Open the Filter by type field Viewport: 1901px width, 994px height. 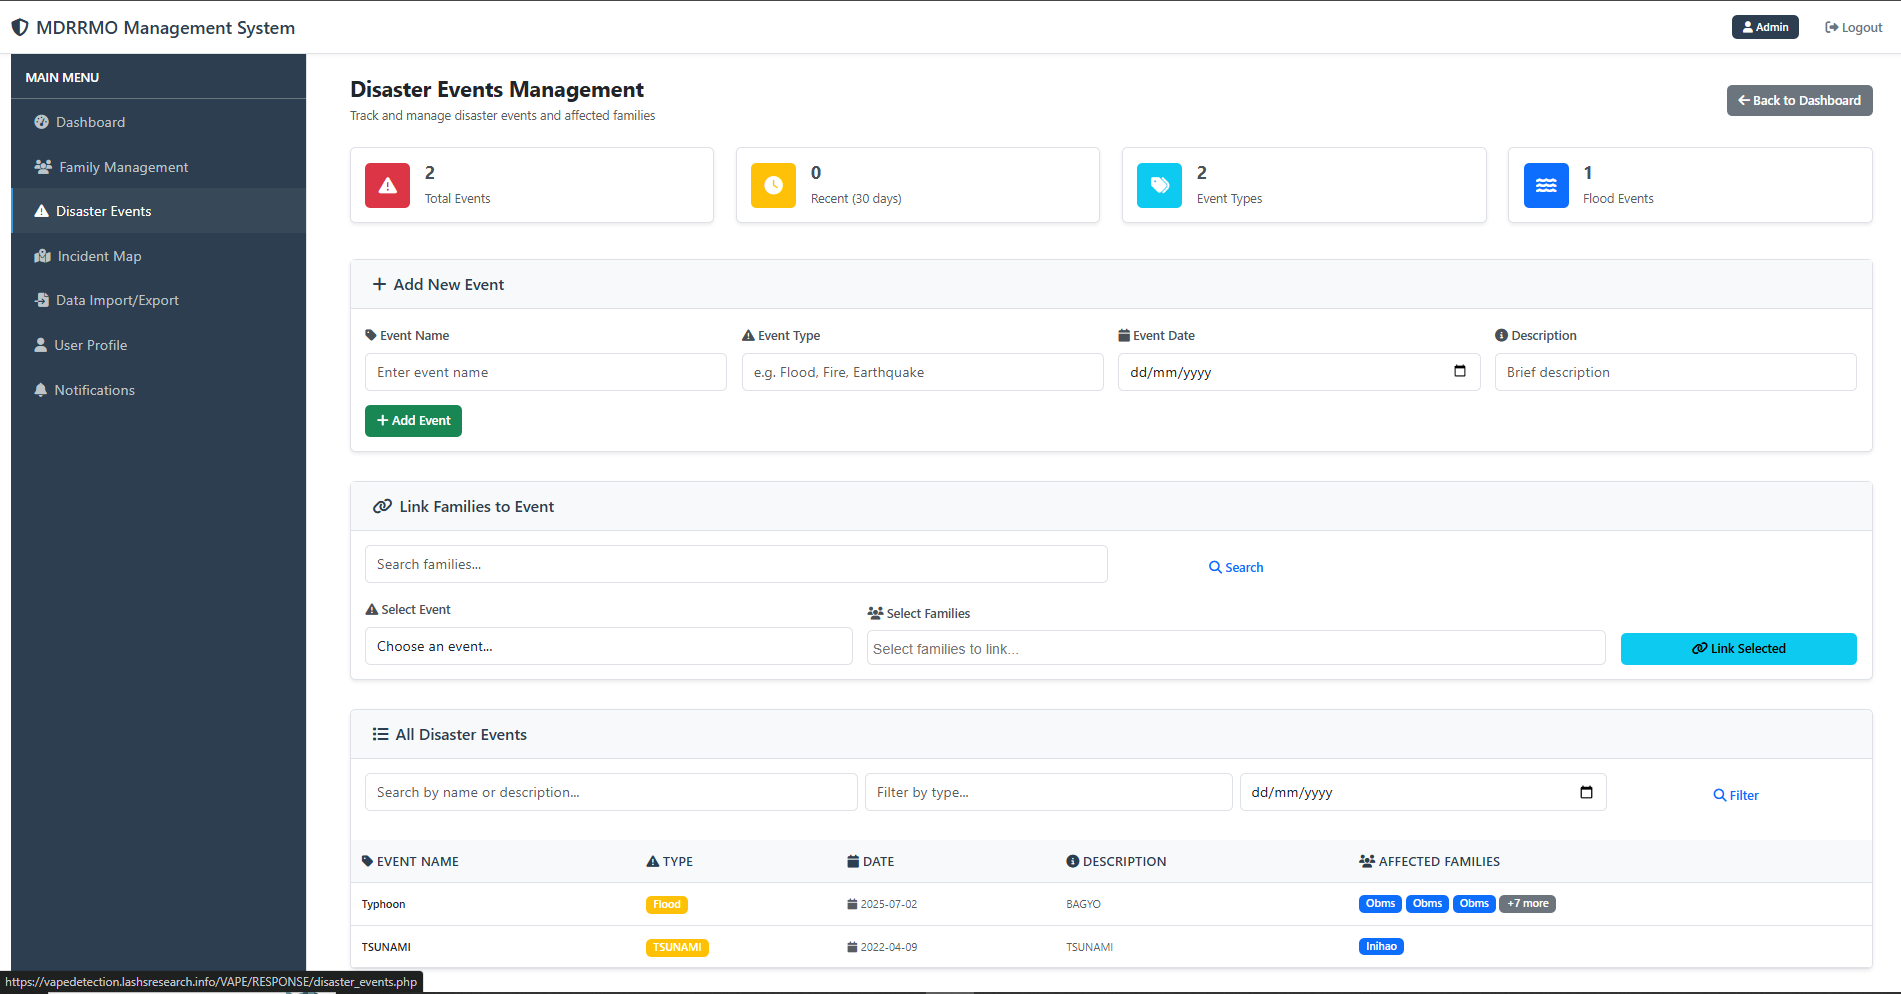[x=1047, y=792]
